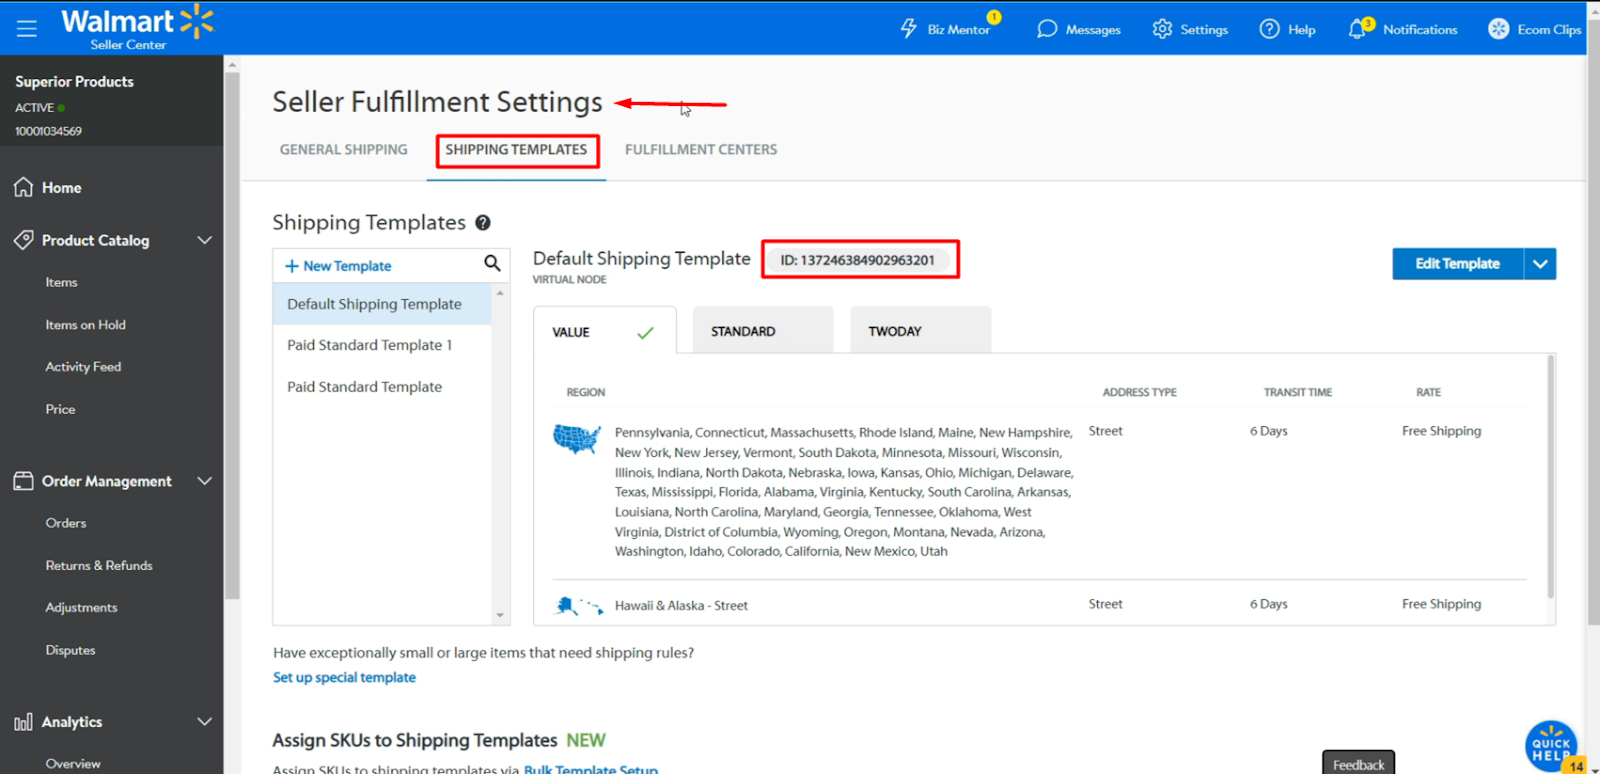
Task: Switch to the General Shipping tab
Action: 344,149
